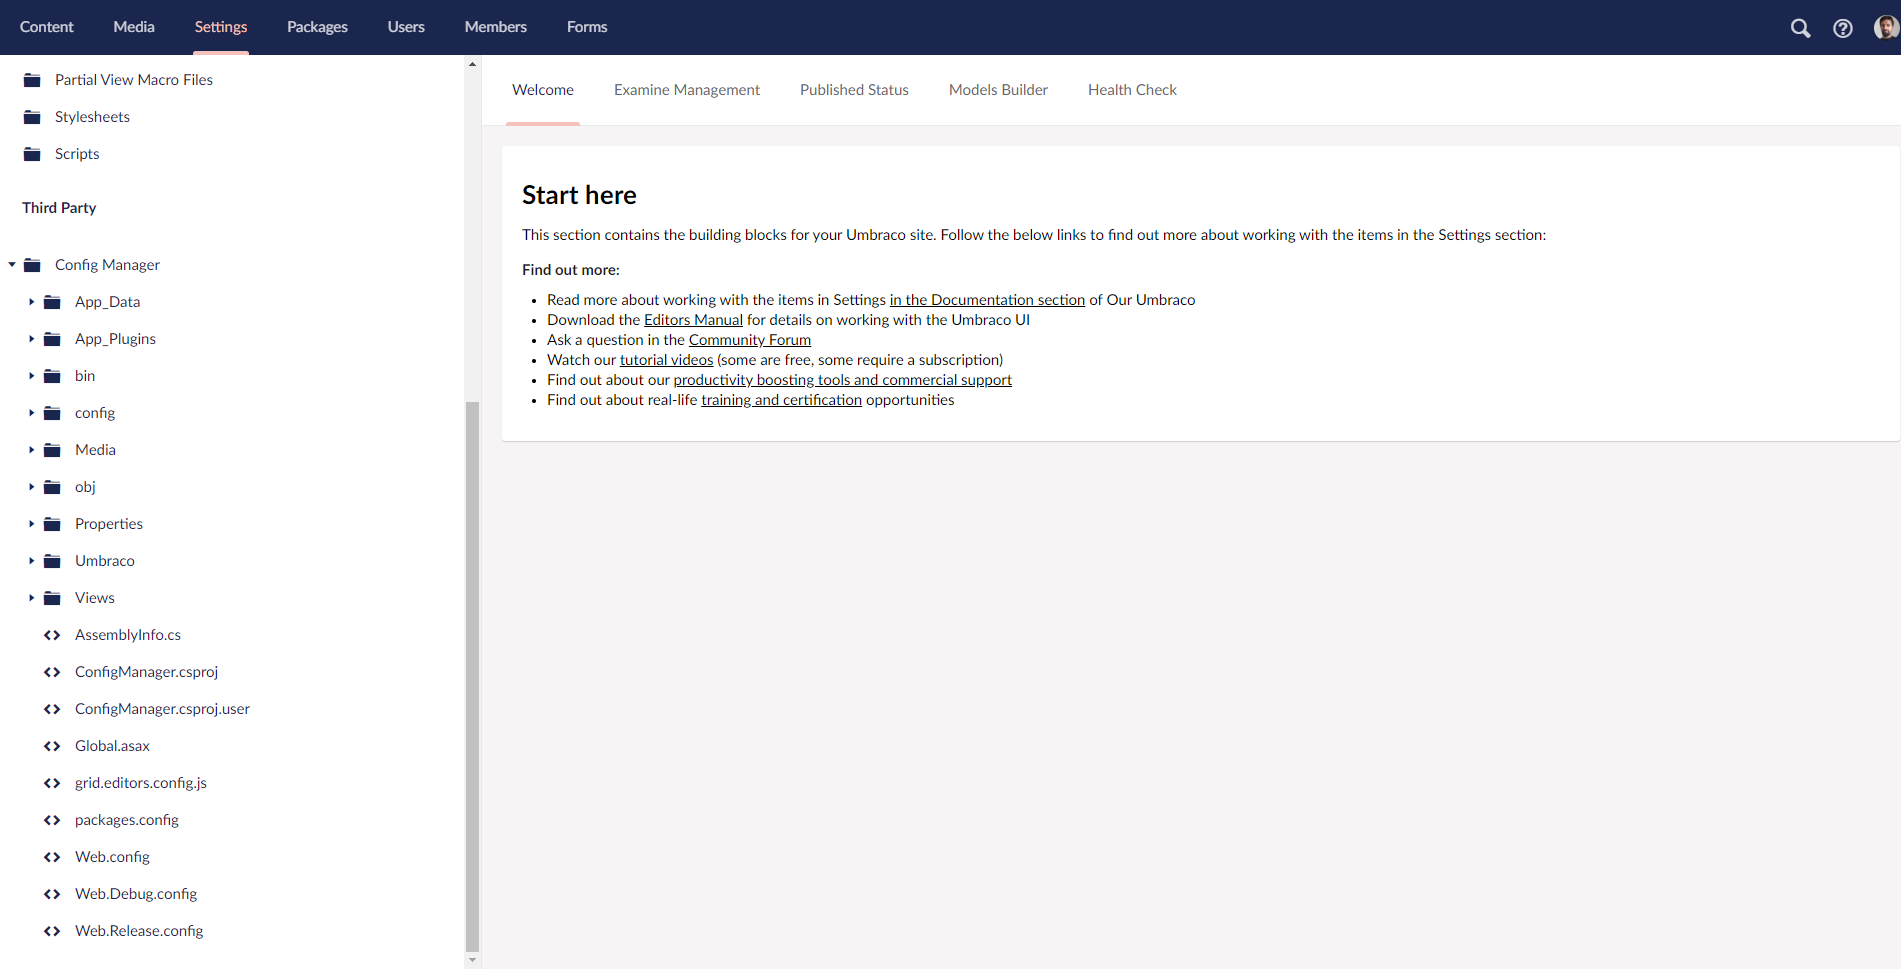1901x969 pixels.
Task: Collapse the Config Manager tree node
Action: point(12,265)
